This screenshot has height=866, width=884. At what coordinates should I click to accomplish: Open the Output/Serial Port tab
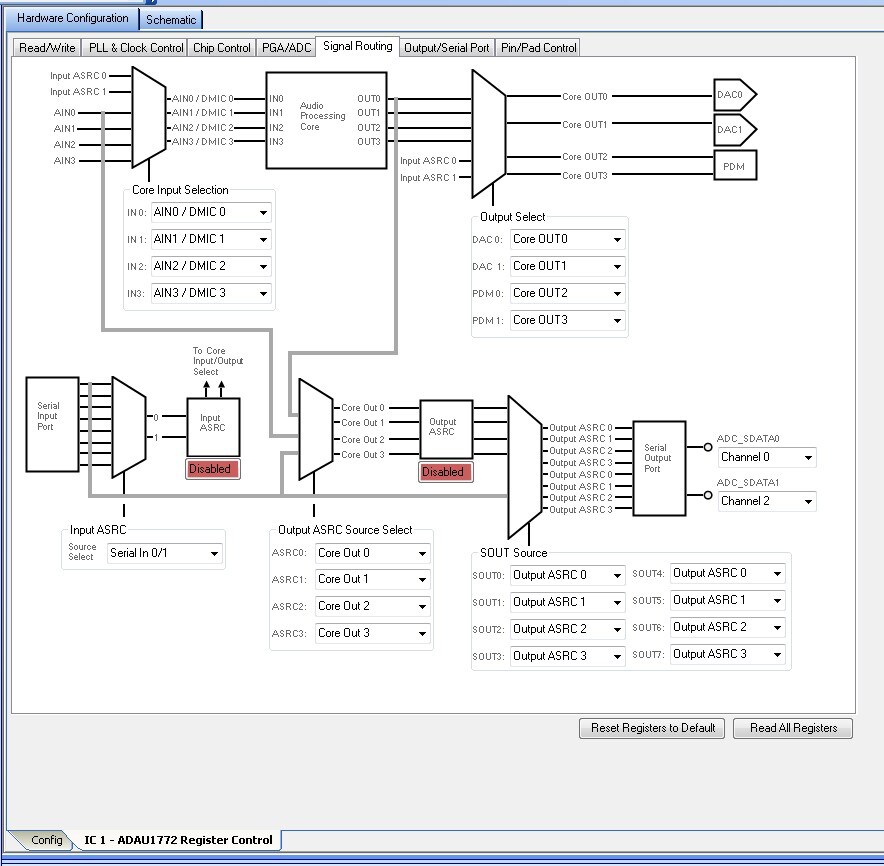point(447,48)
